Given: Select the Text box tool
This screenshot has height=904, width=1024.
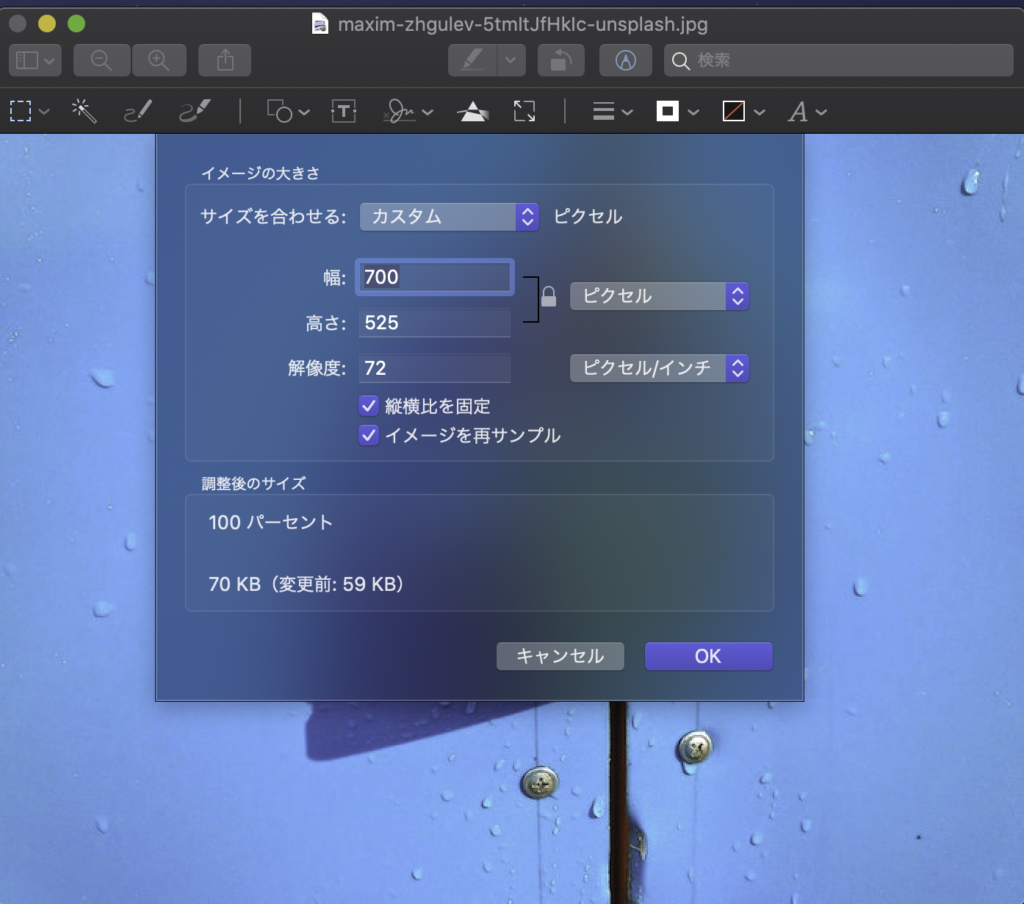Looking at the screenshot, I should pyautogui.click(x=344, y=111).
